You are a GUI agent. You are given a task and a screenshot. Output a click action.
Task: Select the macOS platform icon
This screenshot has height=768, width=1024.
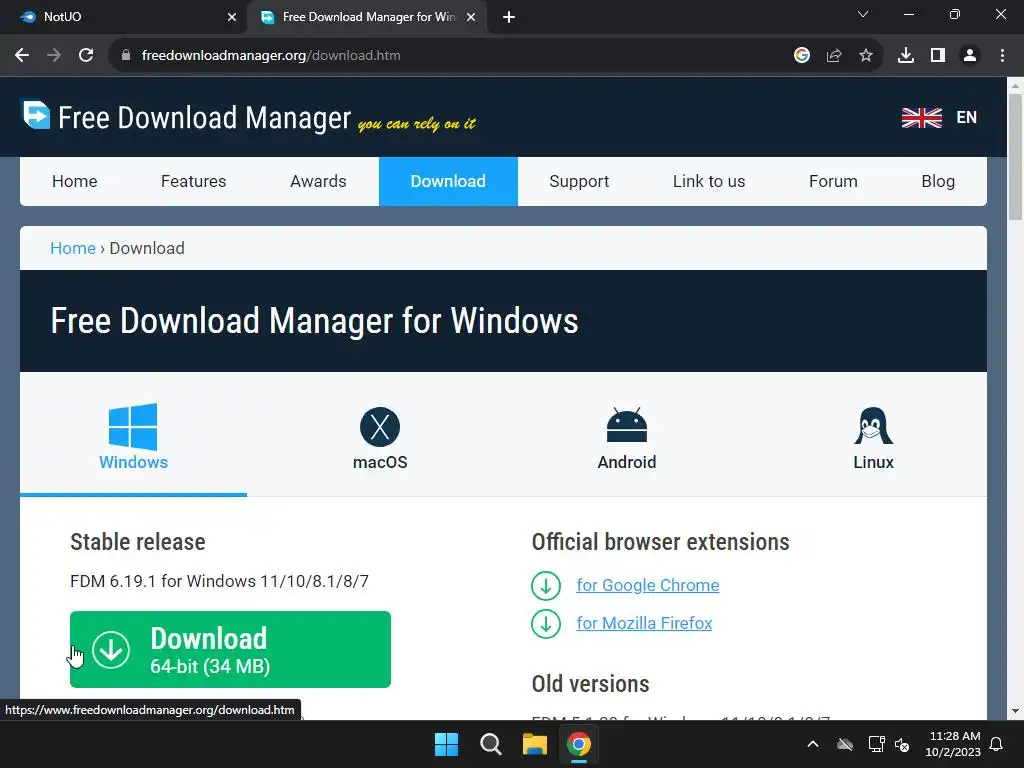380,427
